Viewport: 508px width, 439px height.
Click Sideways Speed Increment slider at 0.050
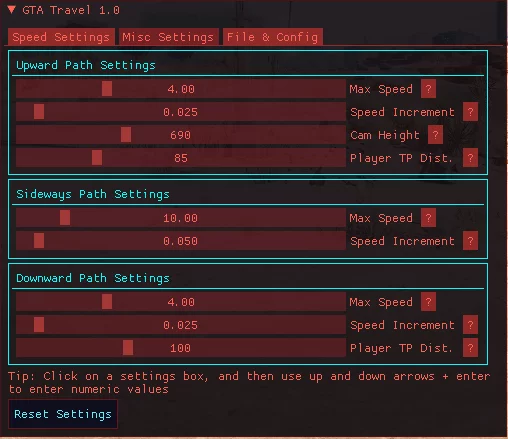coord(181,241)
